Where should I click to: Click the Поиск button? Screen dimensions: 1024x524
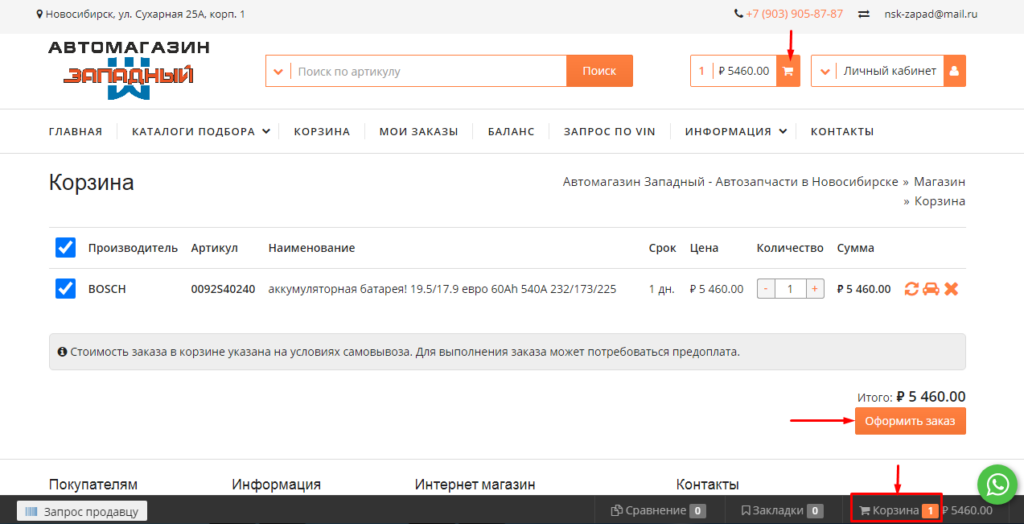click(x=600, y=71)
